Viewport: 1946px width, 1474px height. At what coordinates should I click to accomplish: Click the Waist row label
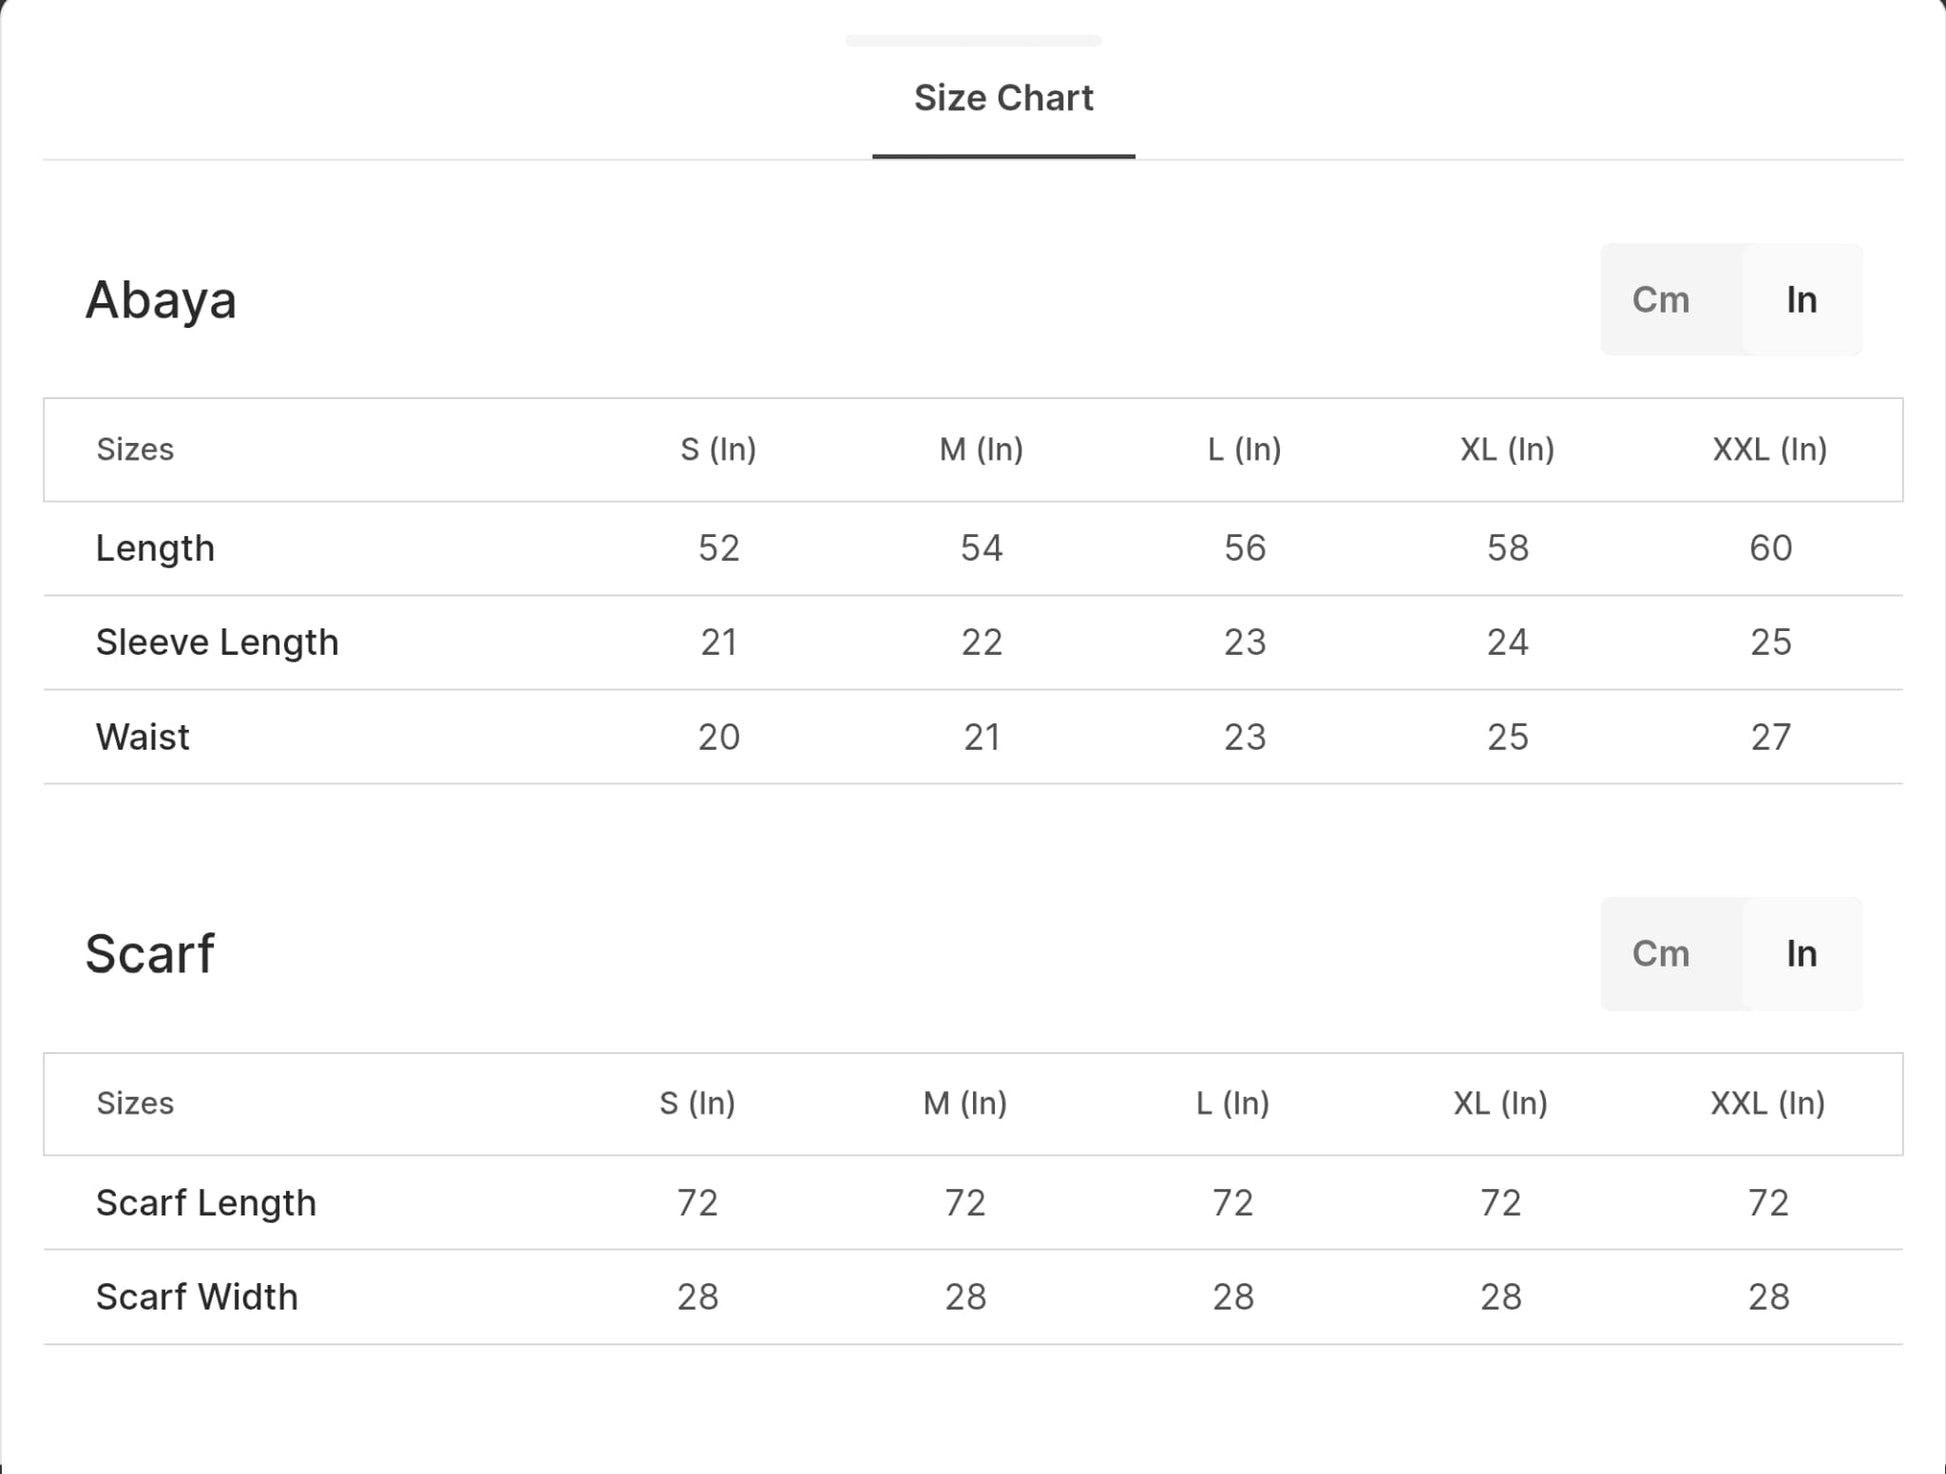[x=142, y=737]
